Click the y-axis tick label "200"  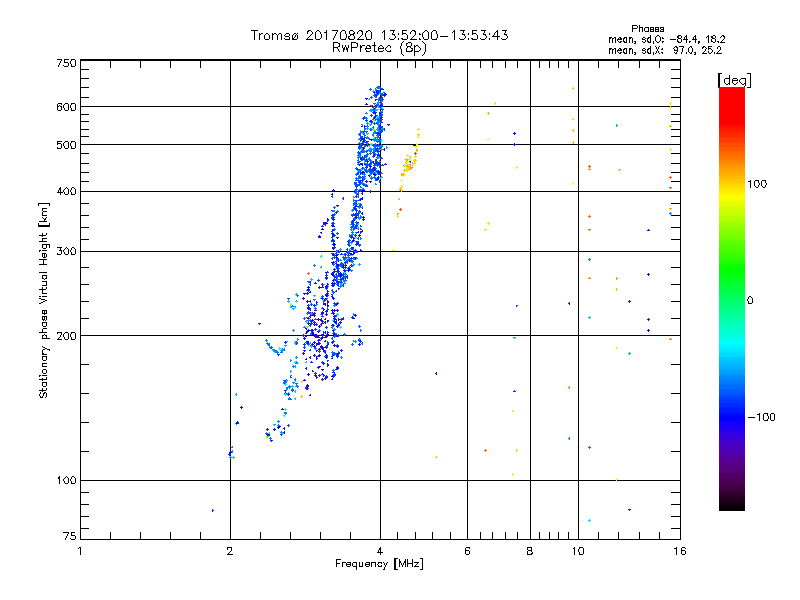click(66, 336)
